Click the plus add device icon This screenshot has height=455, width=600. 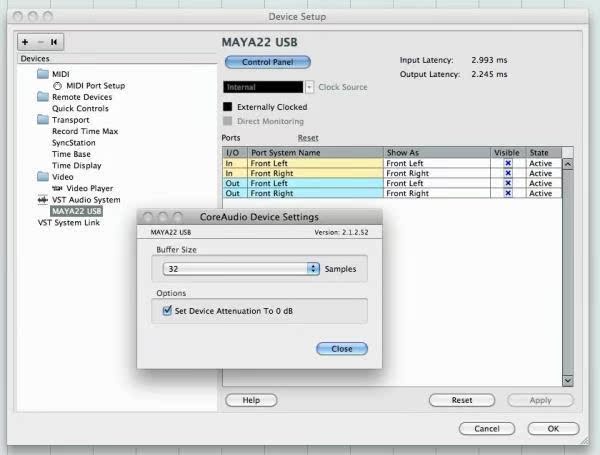point(25,42)
